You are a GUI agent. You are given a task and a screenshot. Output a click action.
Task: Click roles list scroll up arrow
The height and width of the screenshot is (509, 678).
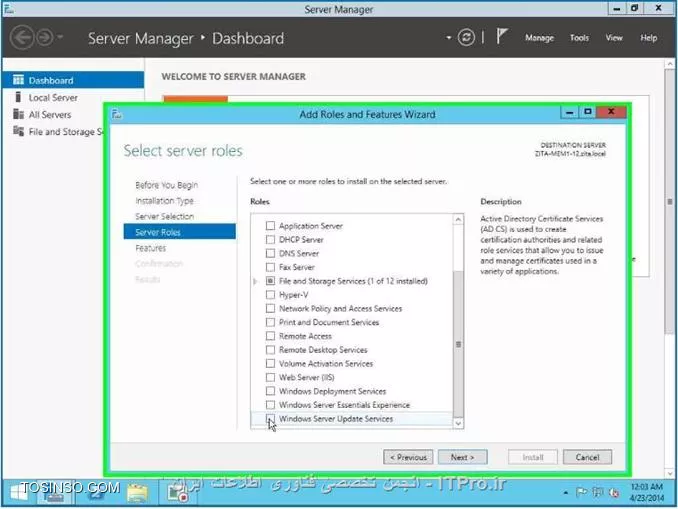[458, 220]
